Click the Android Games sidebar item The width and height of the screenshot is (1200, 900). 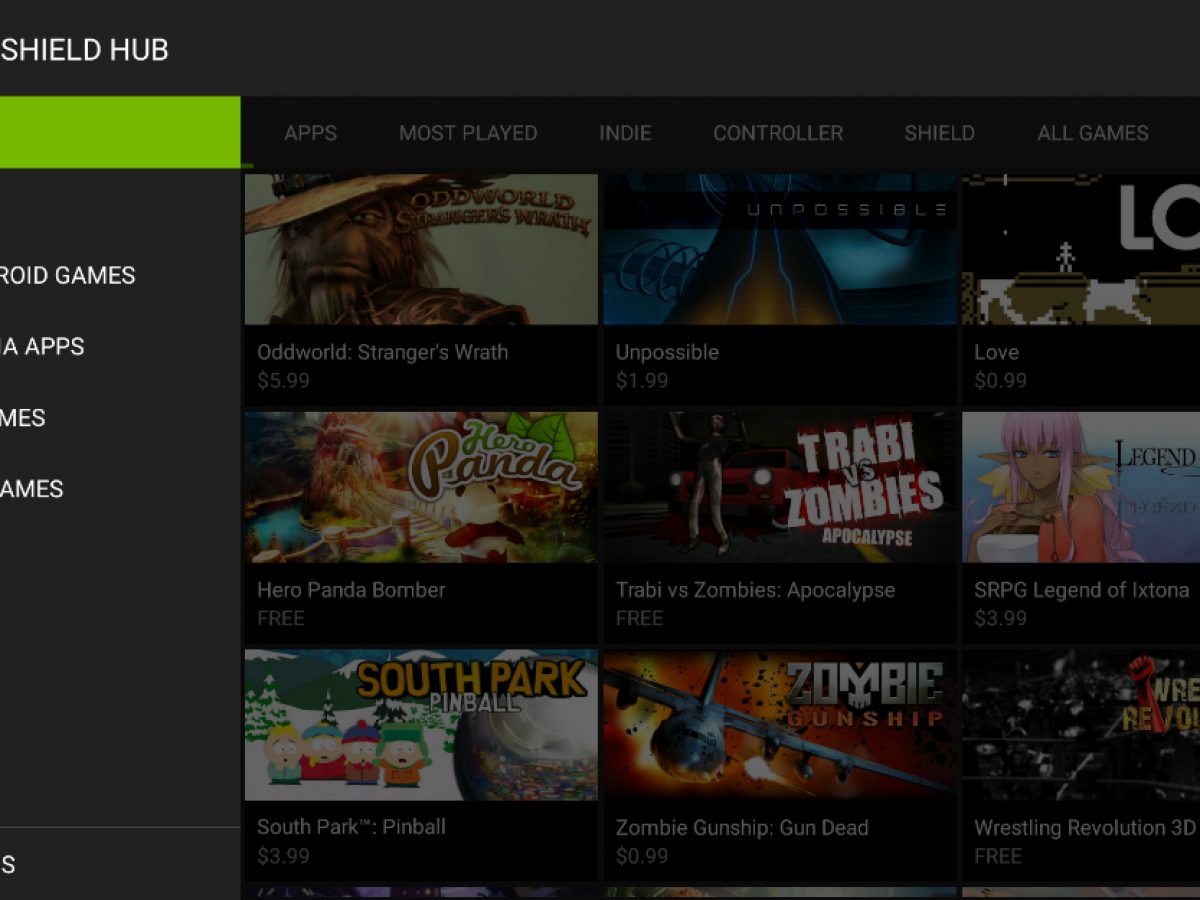click(x=68, y=275)
